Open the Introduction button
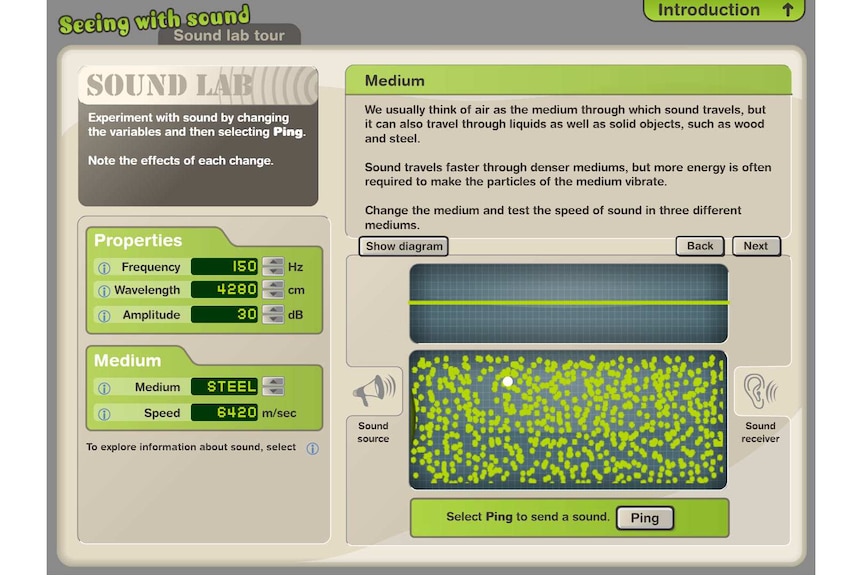This screenshot has height=575, width=862. pos(723,10)
